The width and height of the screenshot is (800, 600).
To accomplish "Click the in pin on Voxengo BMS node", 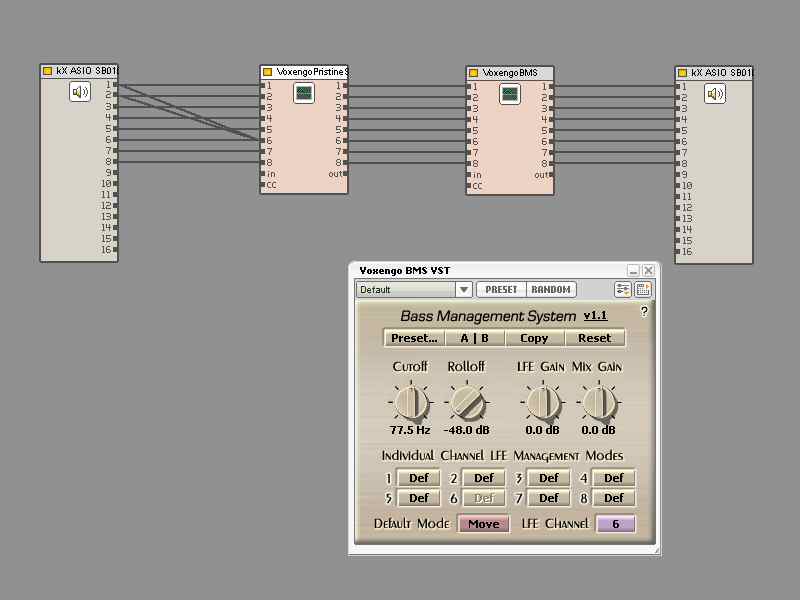I will 469,174.
